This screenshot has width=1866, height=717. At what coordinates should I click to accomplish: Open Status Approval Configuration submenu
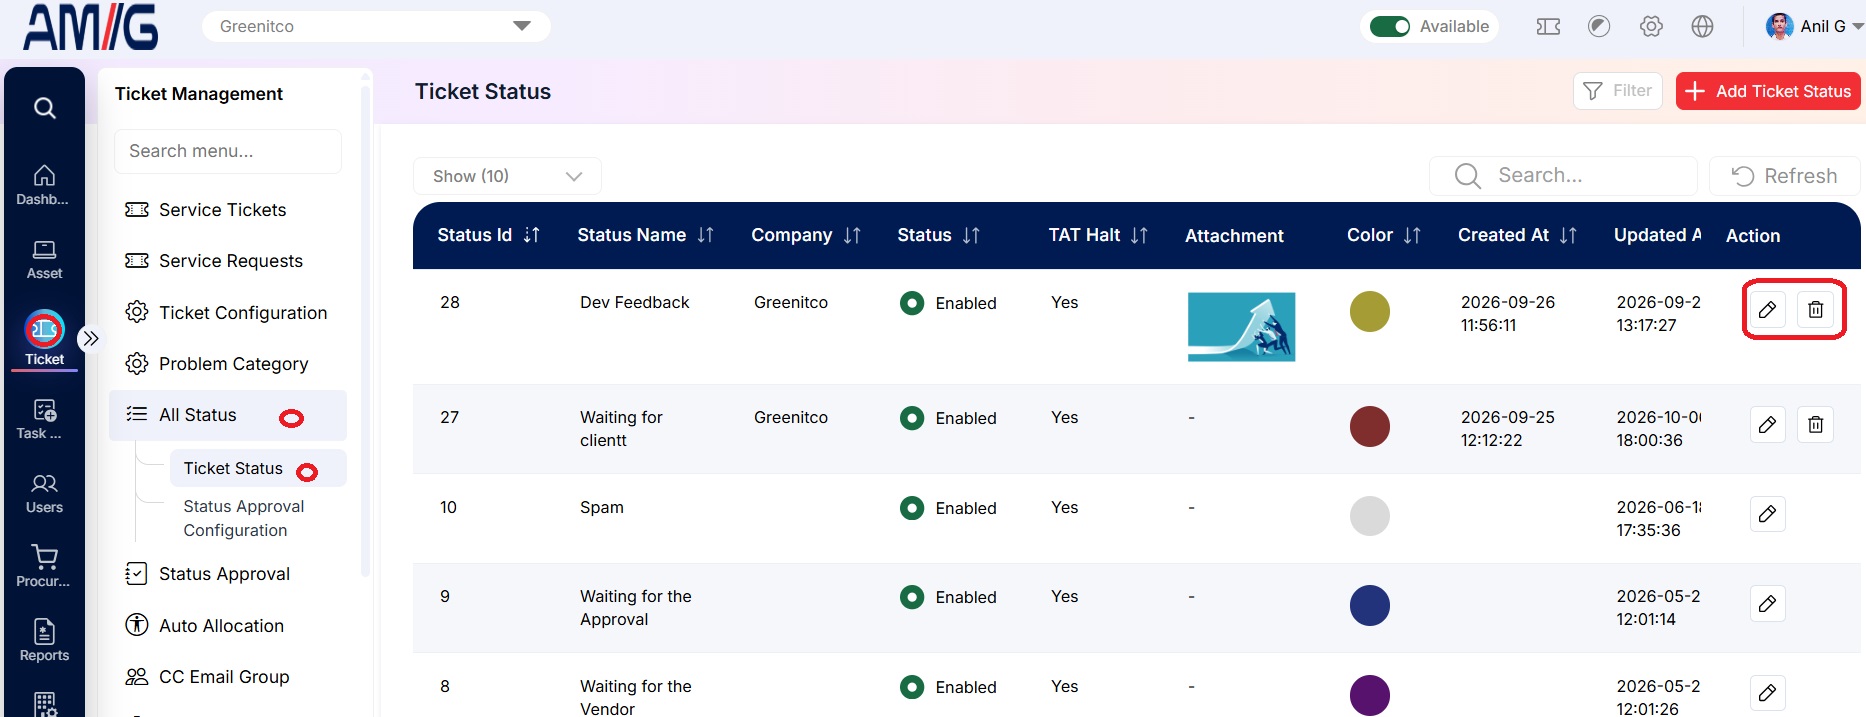pyautogui.click(x=244, y=518)
